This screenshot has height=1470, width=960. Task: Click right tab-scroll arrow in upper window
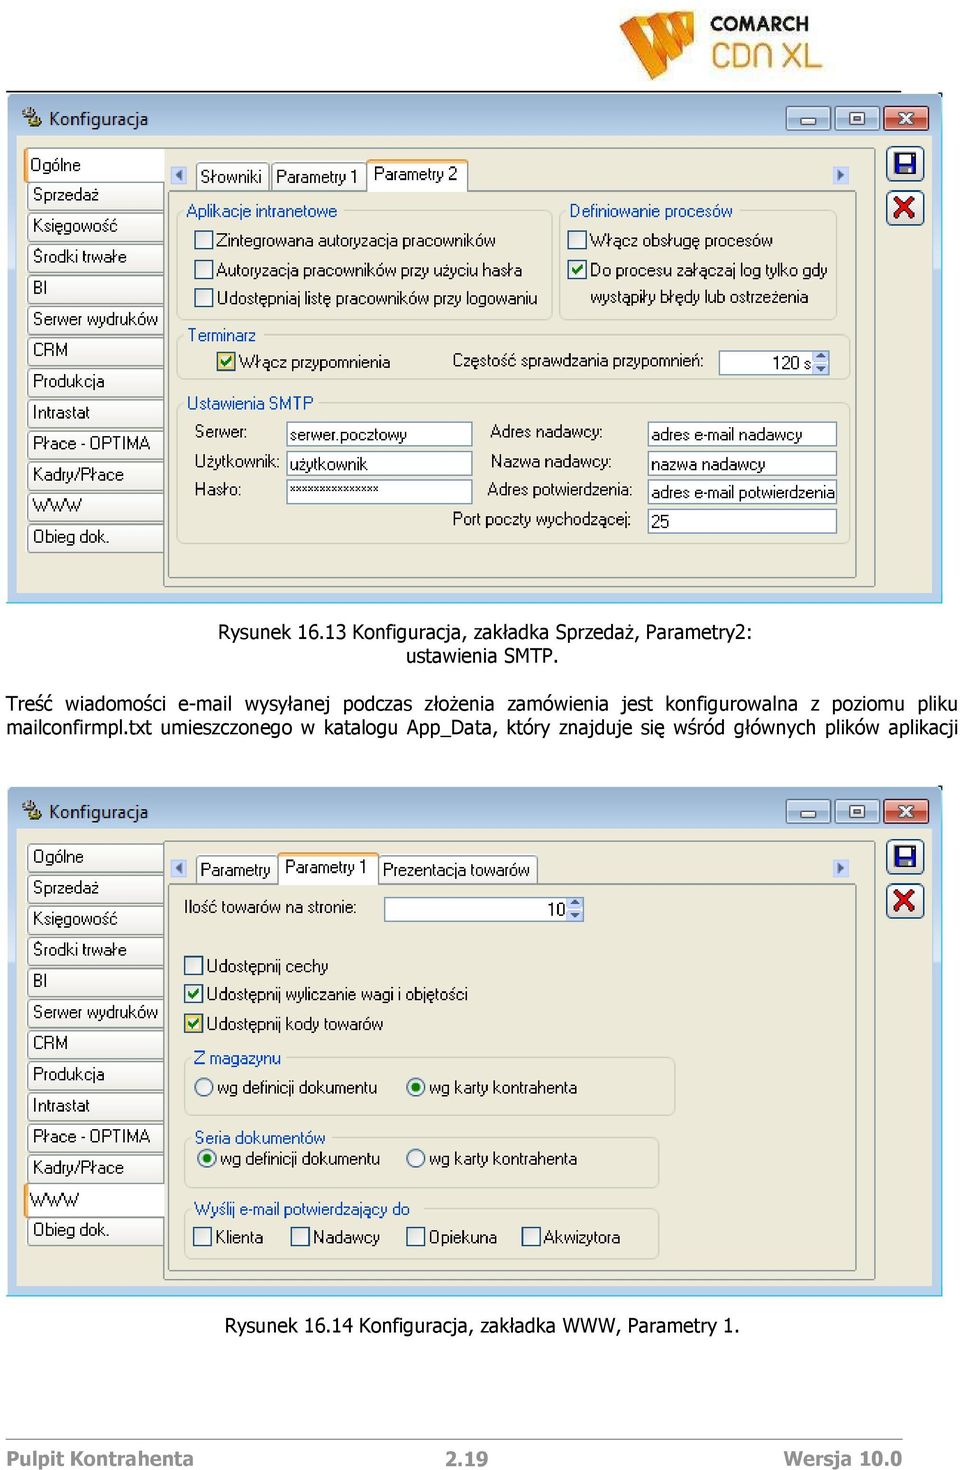(x=841, y=175)
